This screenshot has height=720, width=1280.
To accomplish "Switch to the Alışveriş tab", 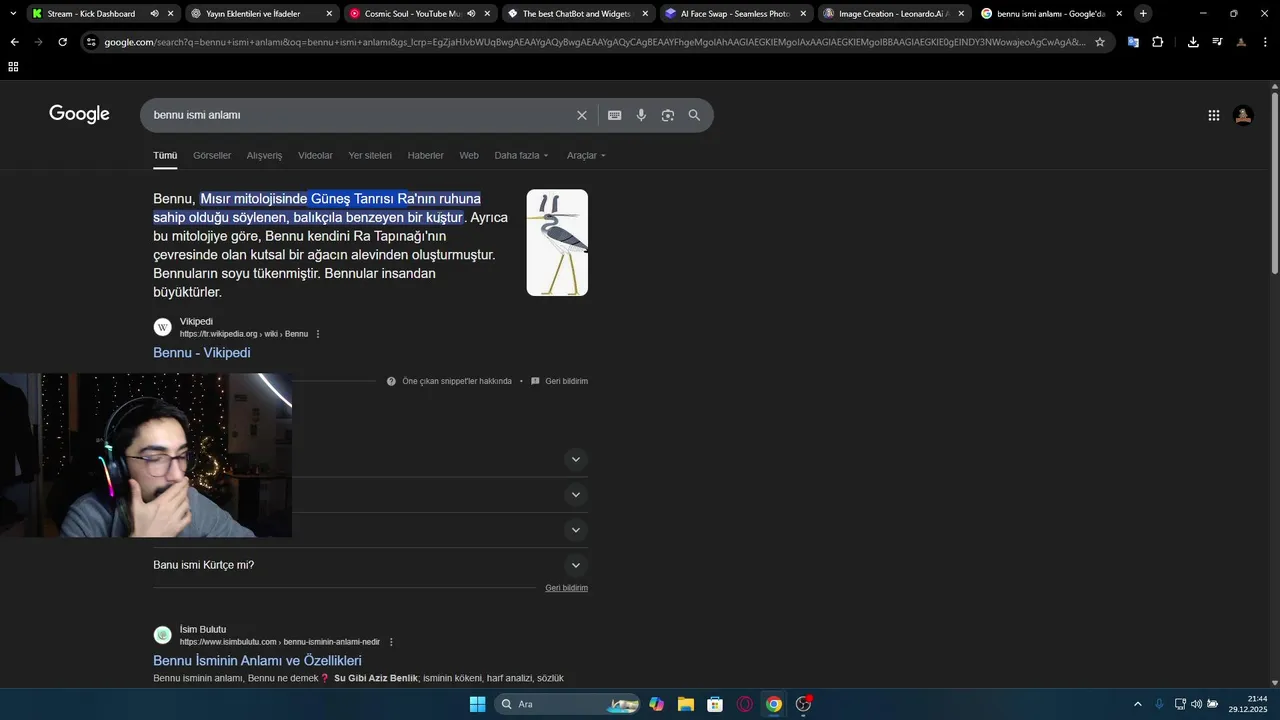I will coord(264,155).
